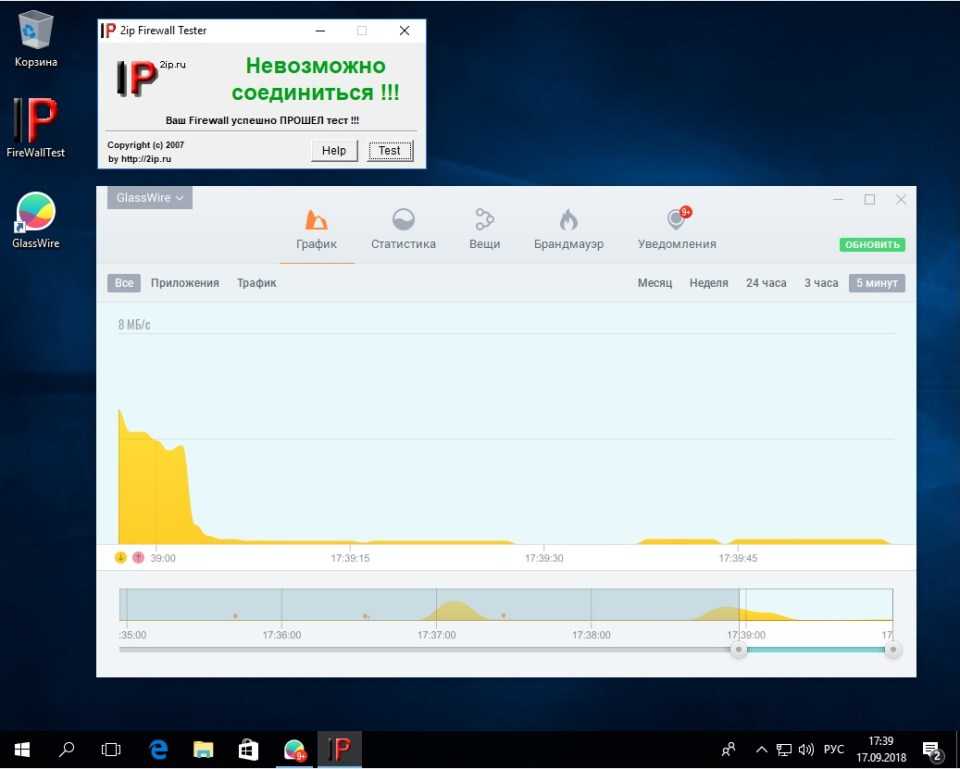This screenshot has height=769, width=960.
Task: Click the Help button in Firewall Tester
Action: click(x=334, y=151)
